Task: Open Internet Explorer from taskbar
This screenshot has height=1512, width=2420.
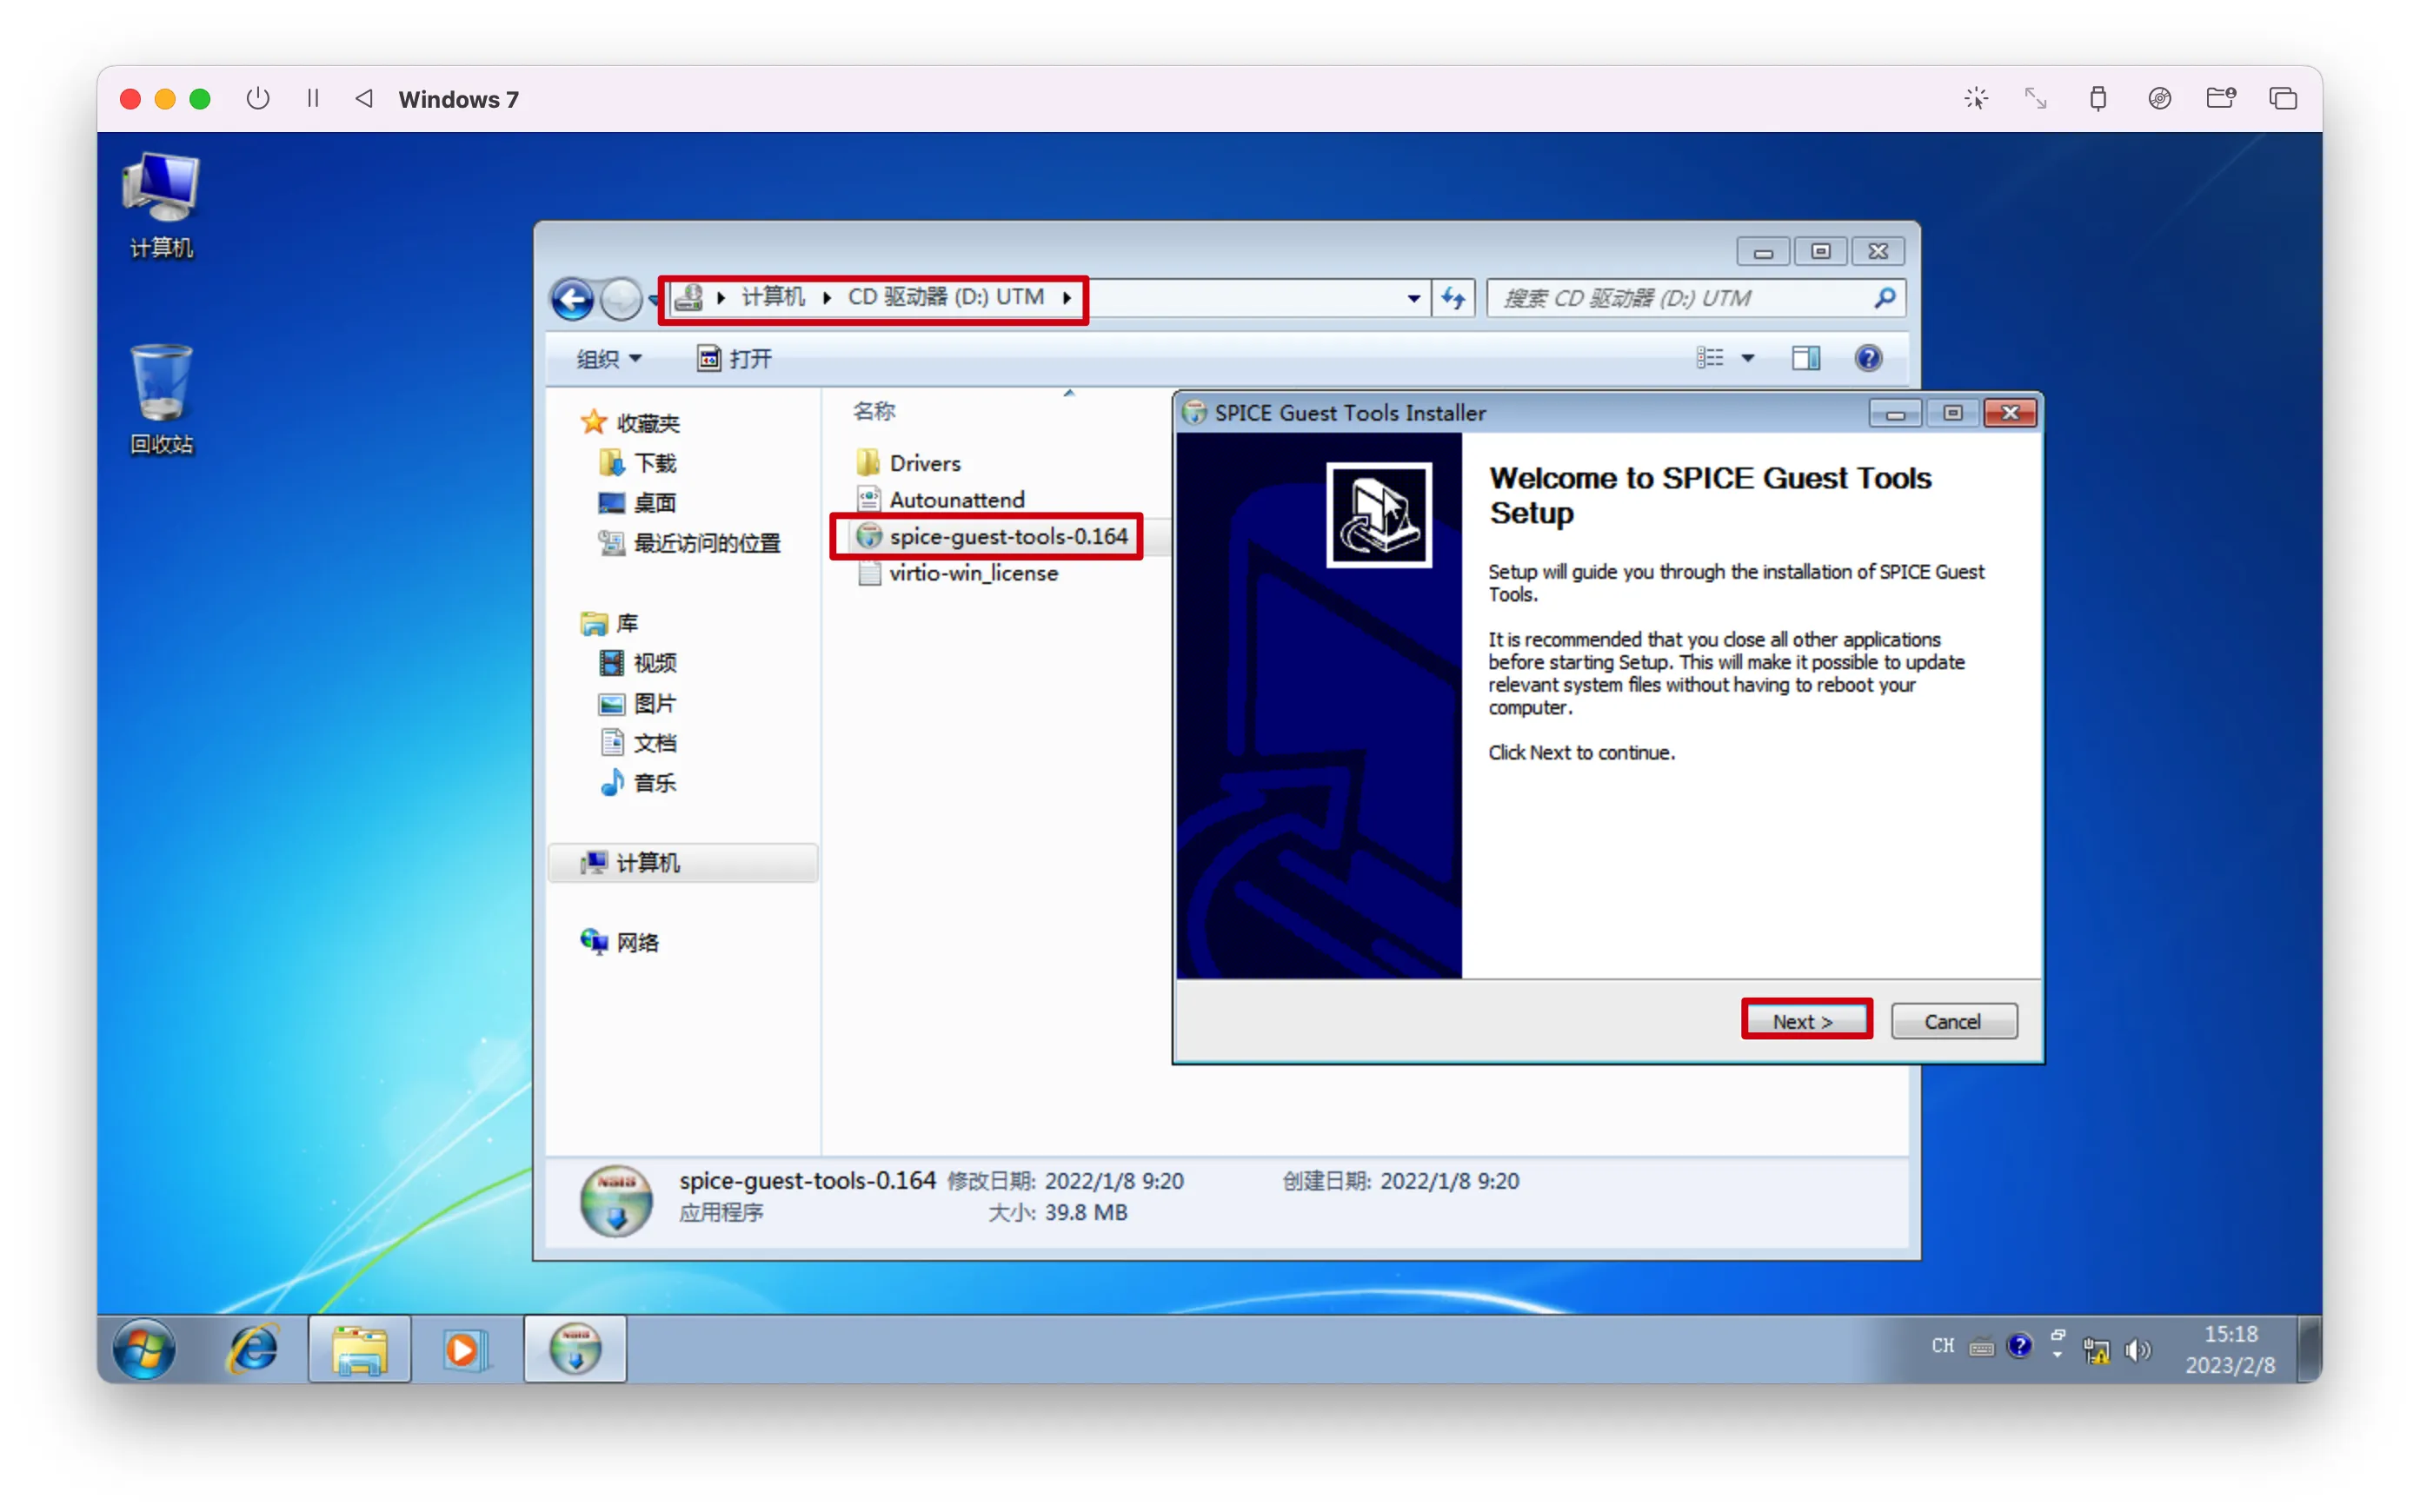Action: point(253,1348)
